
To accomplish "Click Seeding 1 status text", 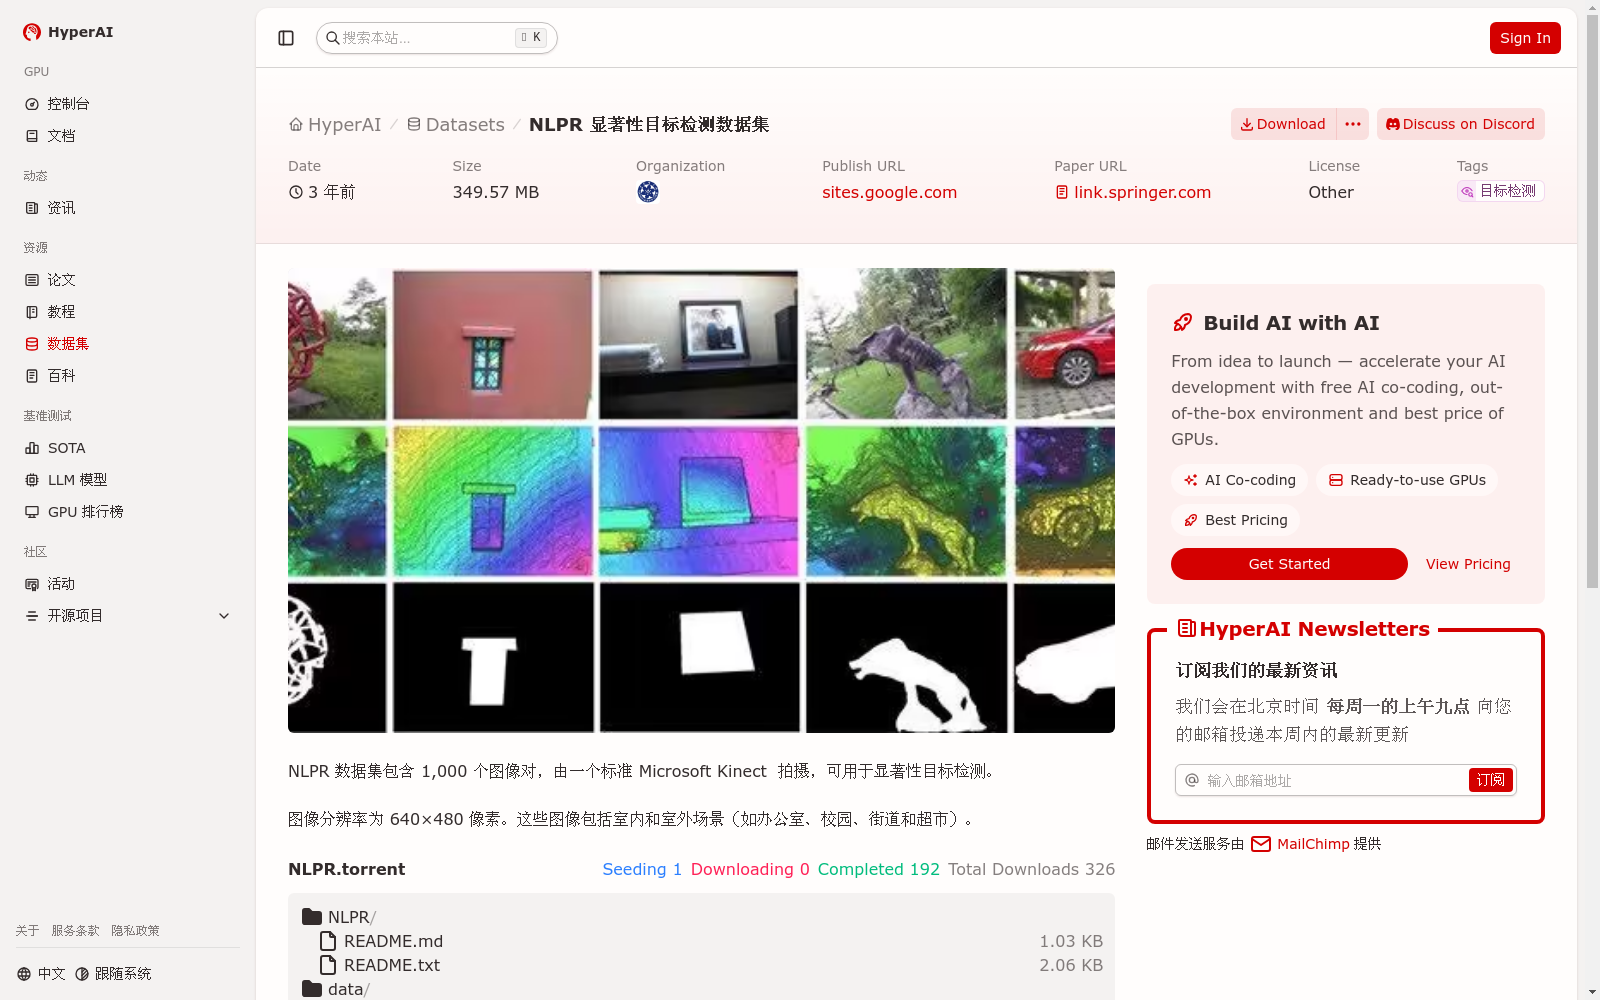I will tap(642, 870).
